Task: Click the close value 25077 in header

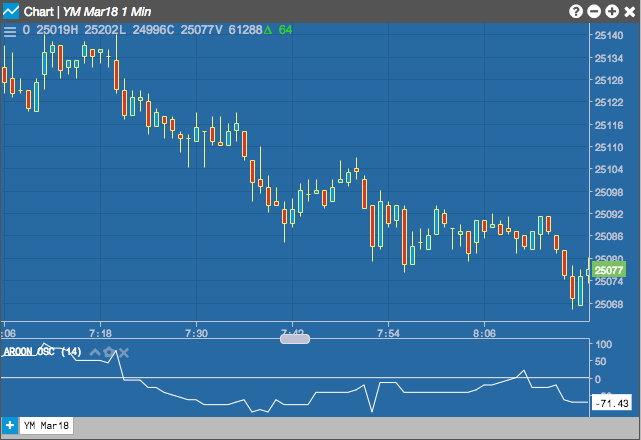Action: click(x=197, y=30)
